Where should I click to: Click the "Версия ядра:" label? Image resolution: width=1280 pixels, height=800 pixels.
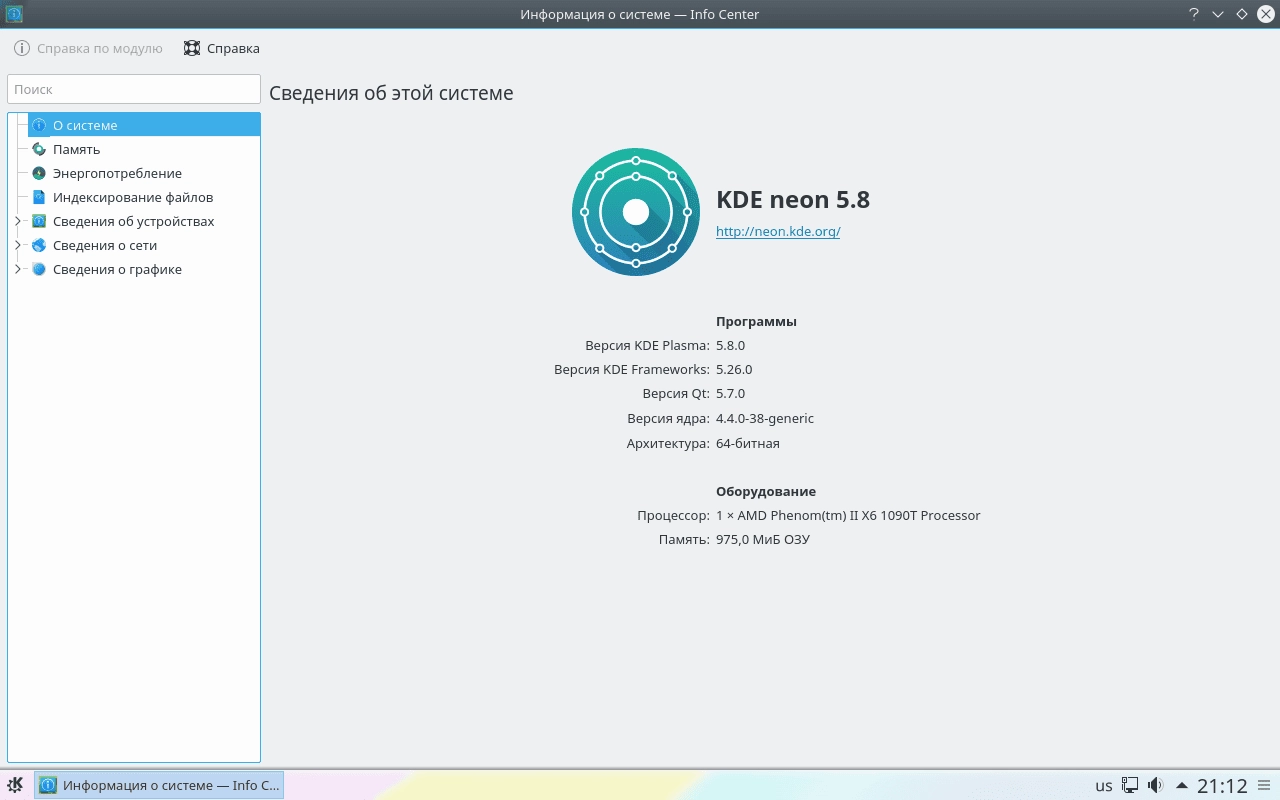coord(669,418)
